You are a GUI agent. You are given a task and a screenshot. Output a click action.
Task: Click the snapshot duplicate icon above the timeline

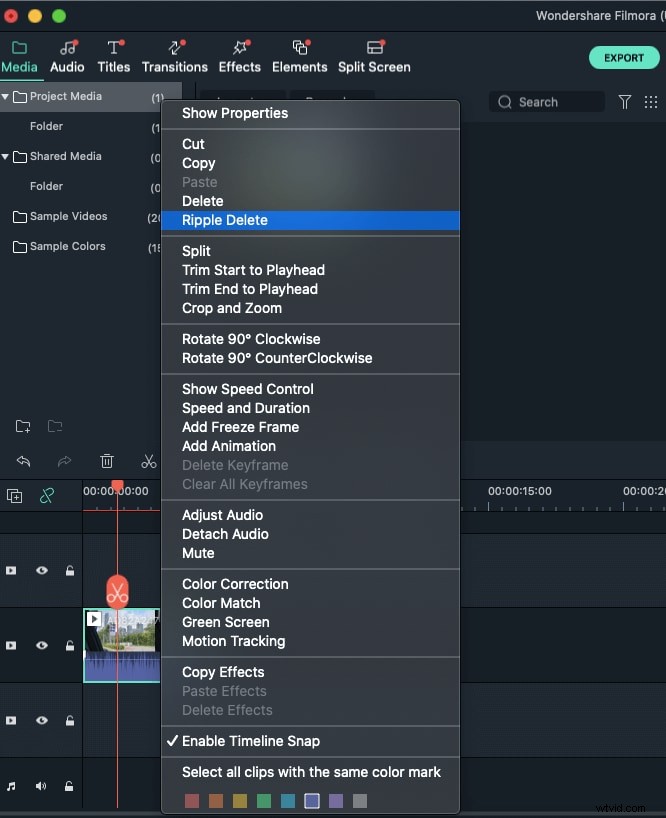tap(15, 495)
